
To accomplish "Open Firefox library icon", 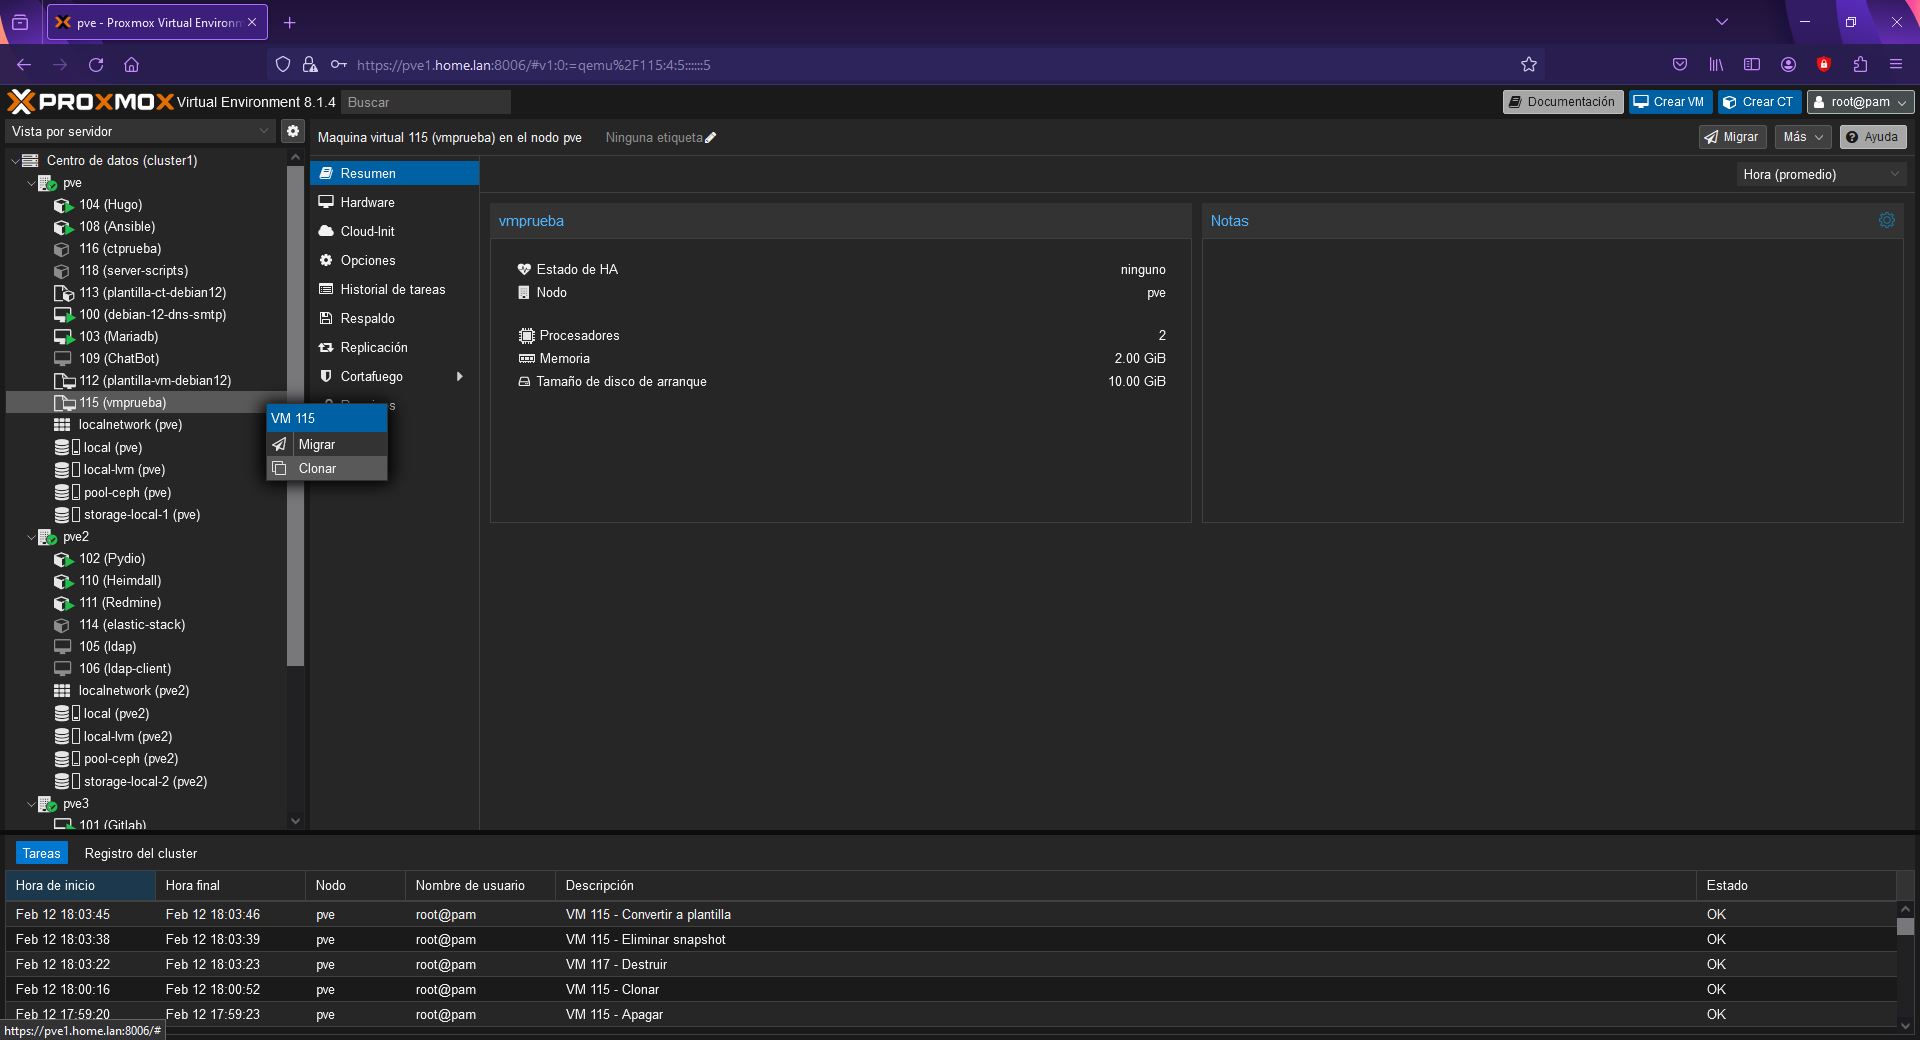I will (1716, 65).
